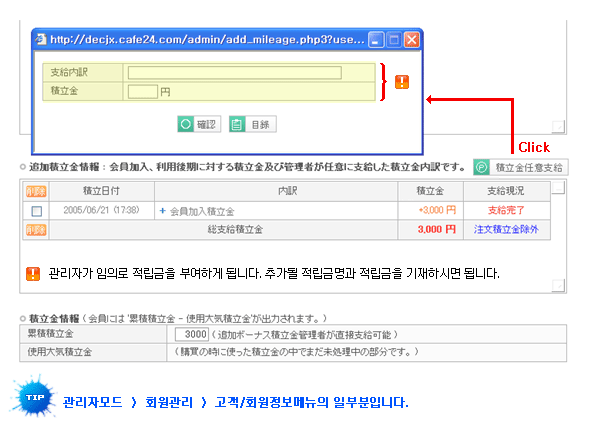
Task: Click the 支給完了 status text
Action: (x=506, y=210)
